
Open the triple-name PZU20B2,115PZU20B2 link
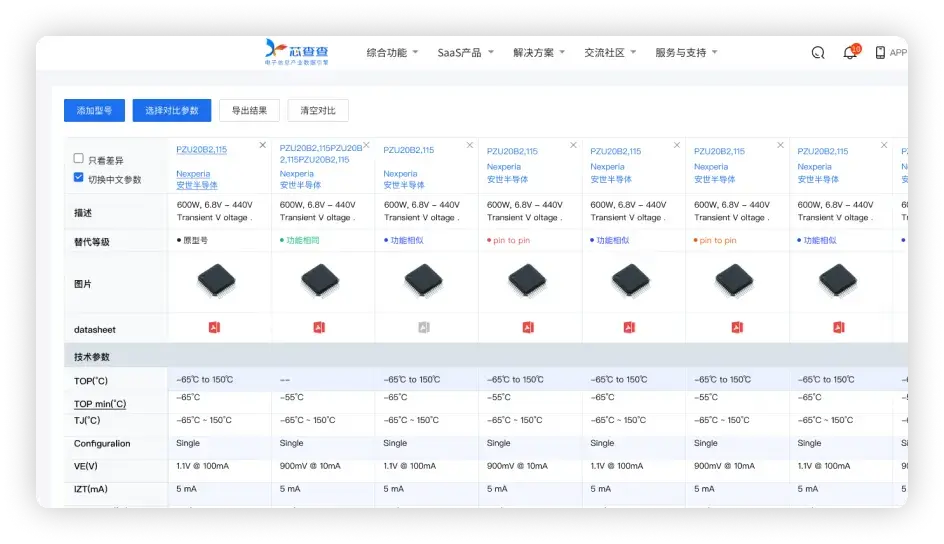click(321, 153)
